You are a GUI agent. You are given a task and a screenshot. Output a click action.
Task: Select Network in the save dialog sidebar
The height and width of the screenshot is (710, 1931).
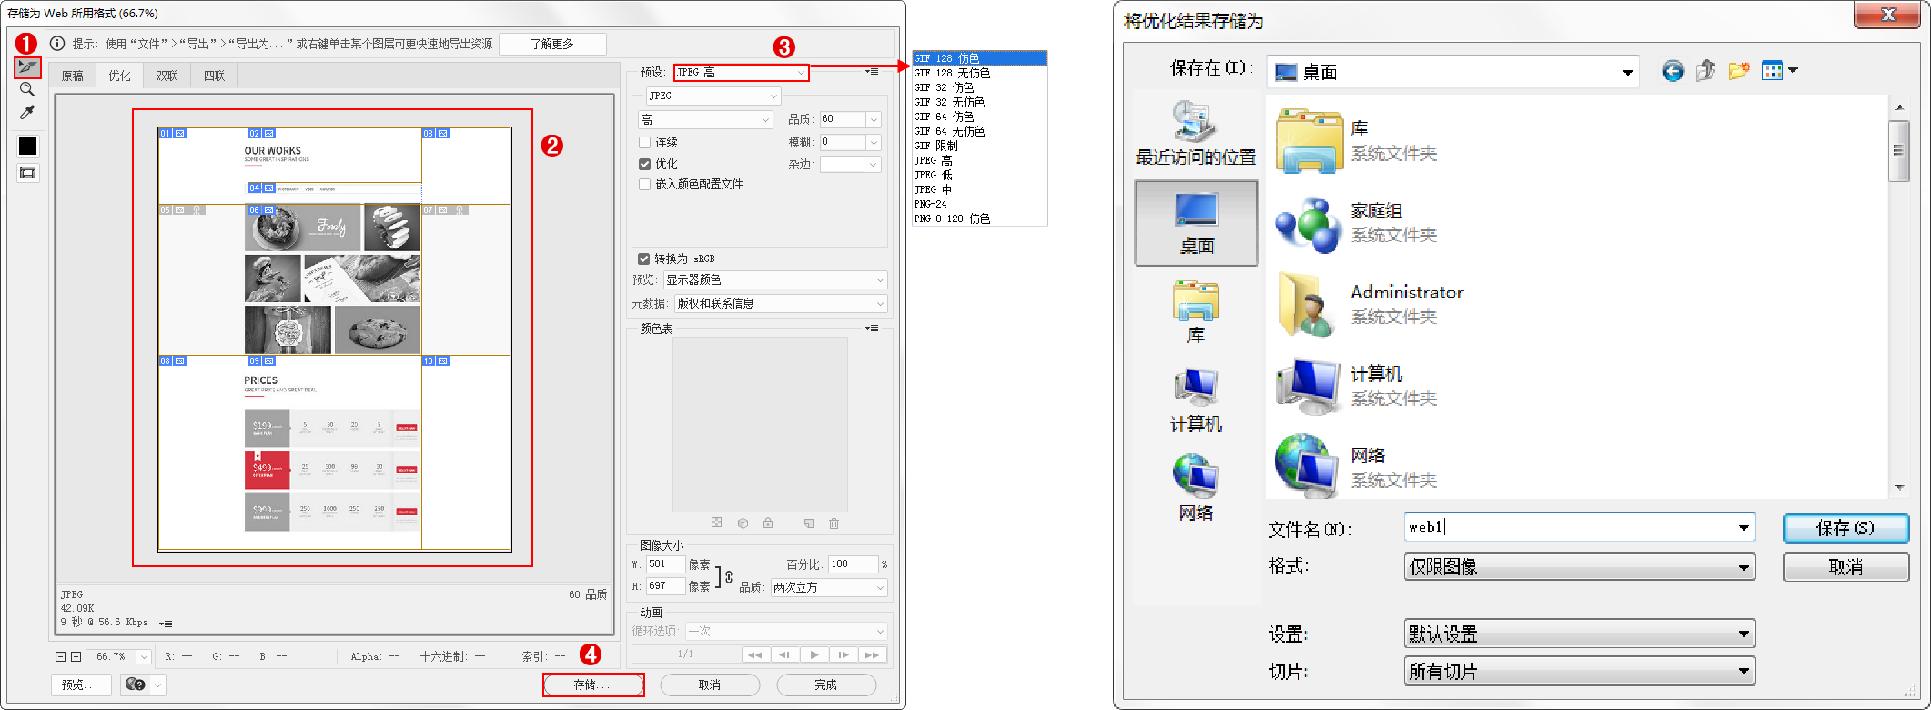tap(1196, 488)
